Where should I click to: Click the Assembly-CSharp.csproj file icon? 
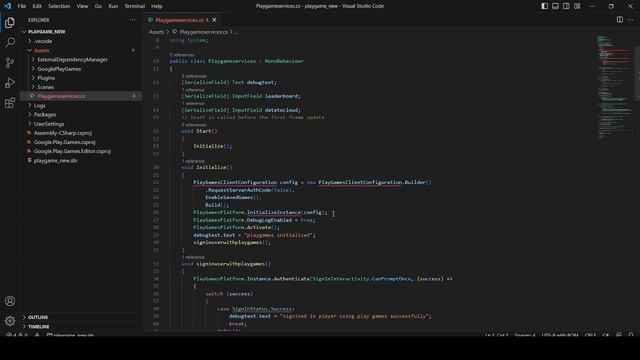click(x=29, y=133)
